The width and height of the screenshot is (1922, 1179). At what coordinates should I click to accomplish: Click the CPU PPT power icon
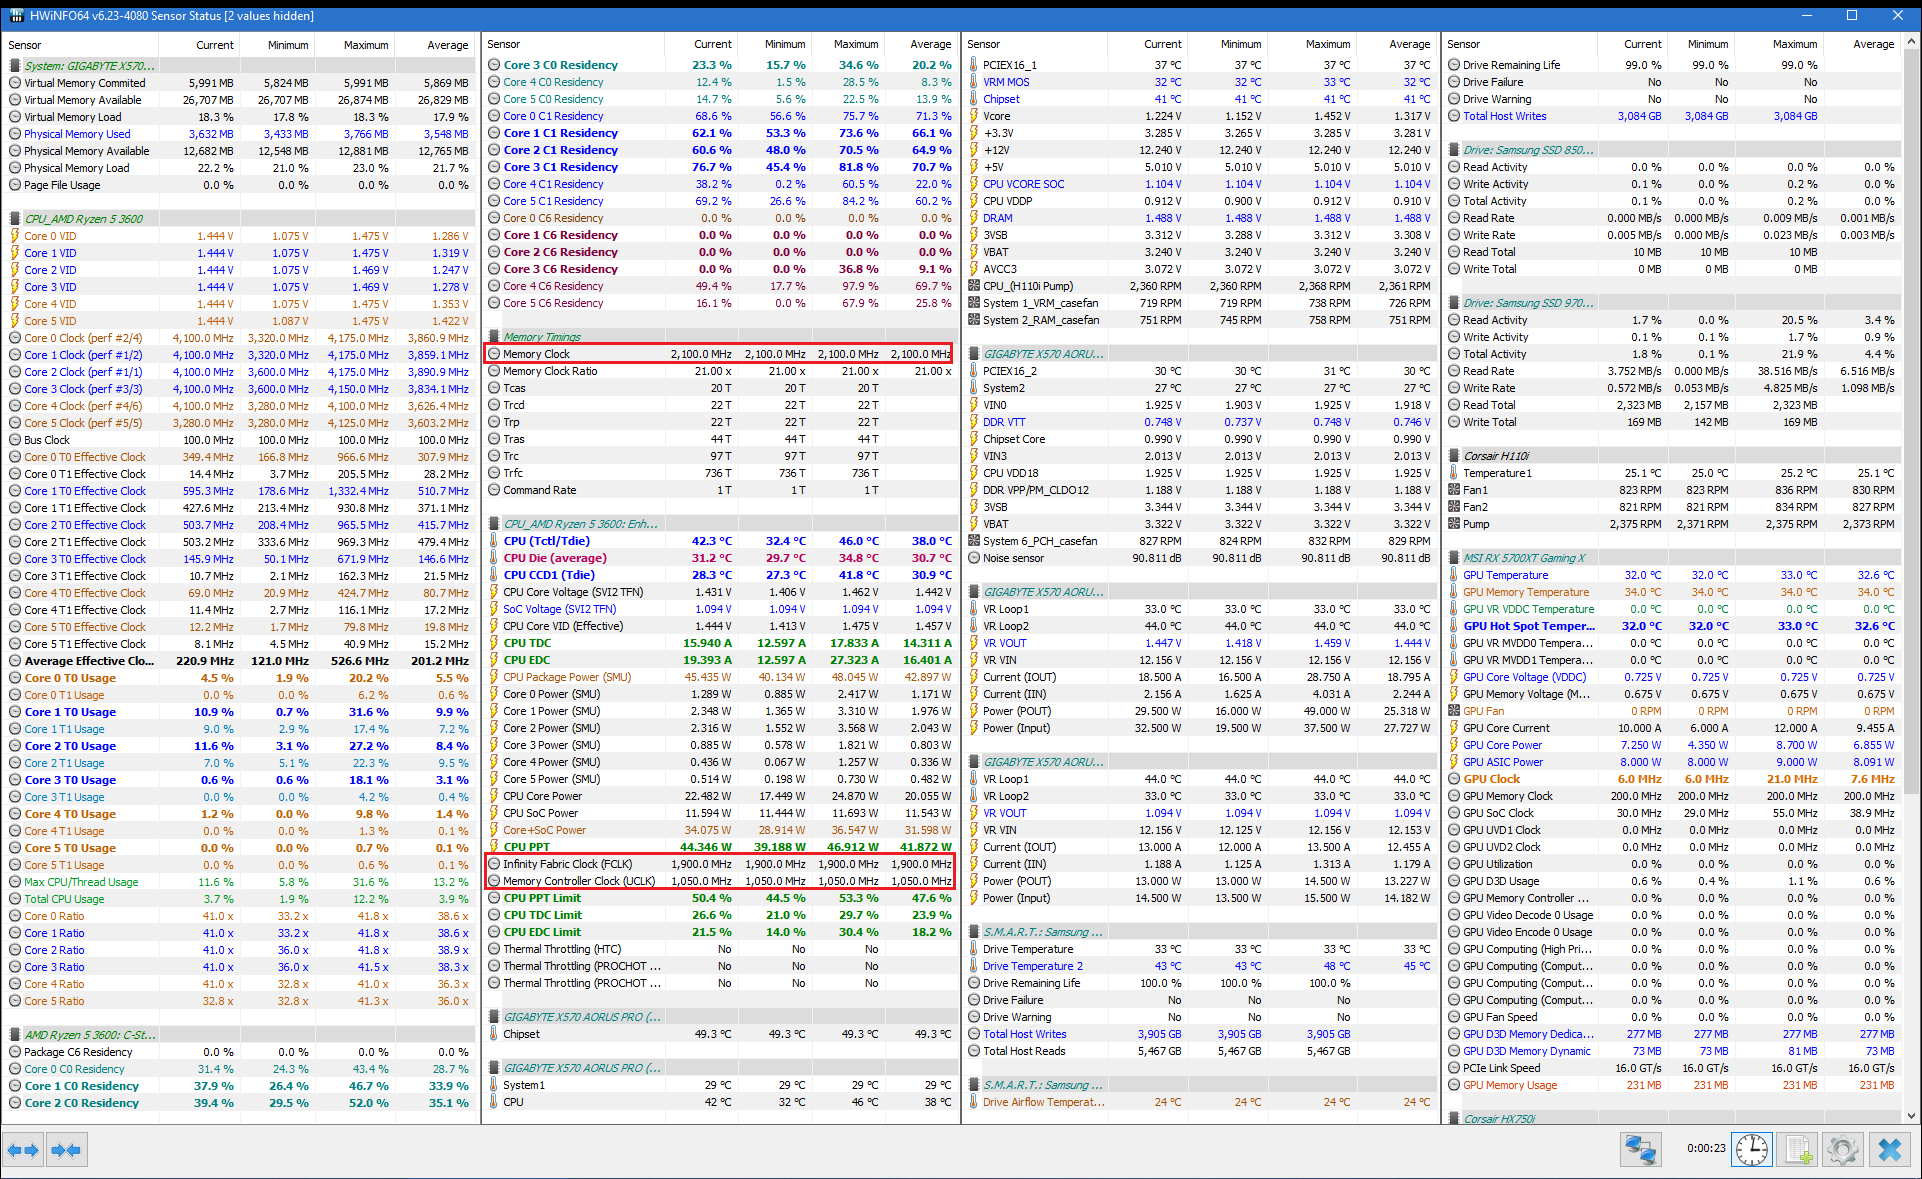pos(494,847)
